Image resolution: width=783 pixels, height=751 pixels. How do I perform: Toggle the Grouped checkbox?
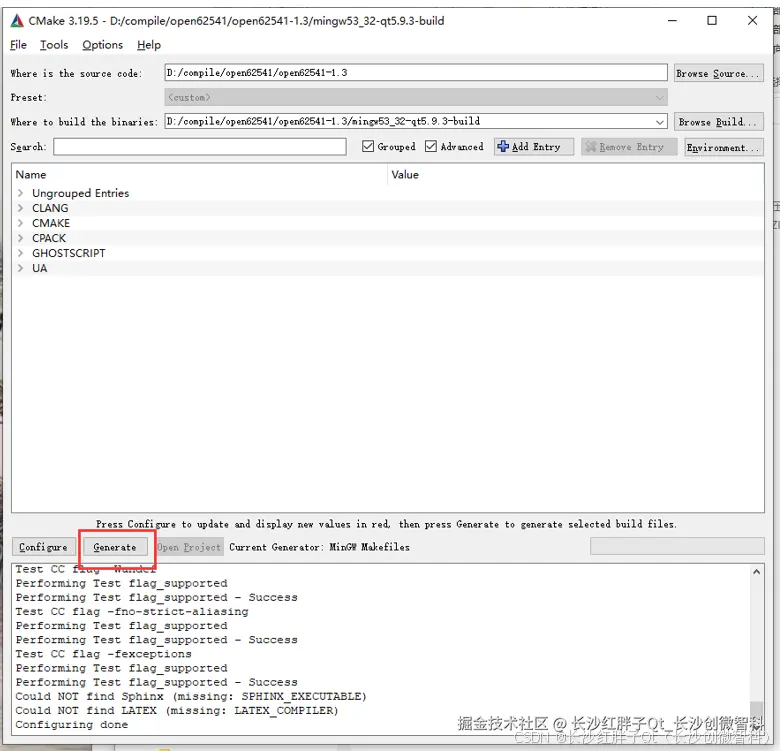[x=368, y=146]
